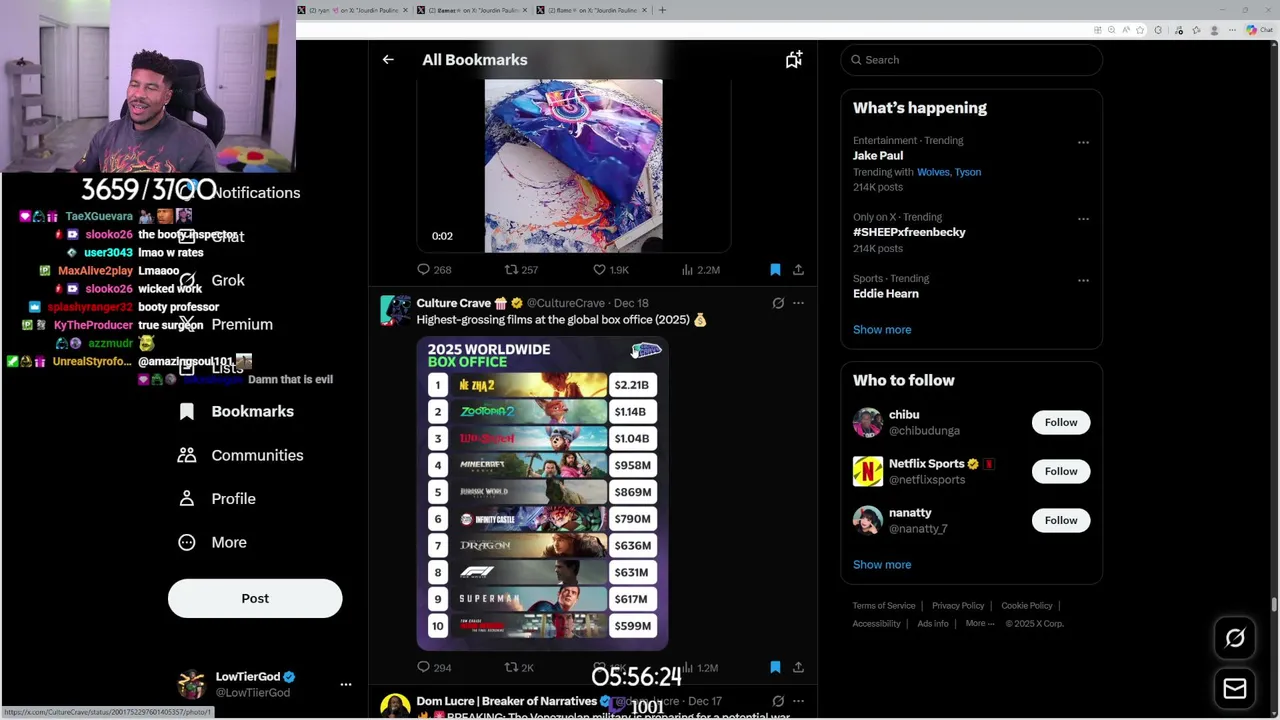The width and height of the screenshot is (1280, 720).
Task: View analytics for the 2.2M views post
Action: tap(700, 270)
